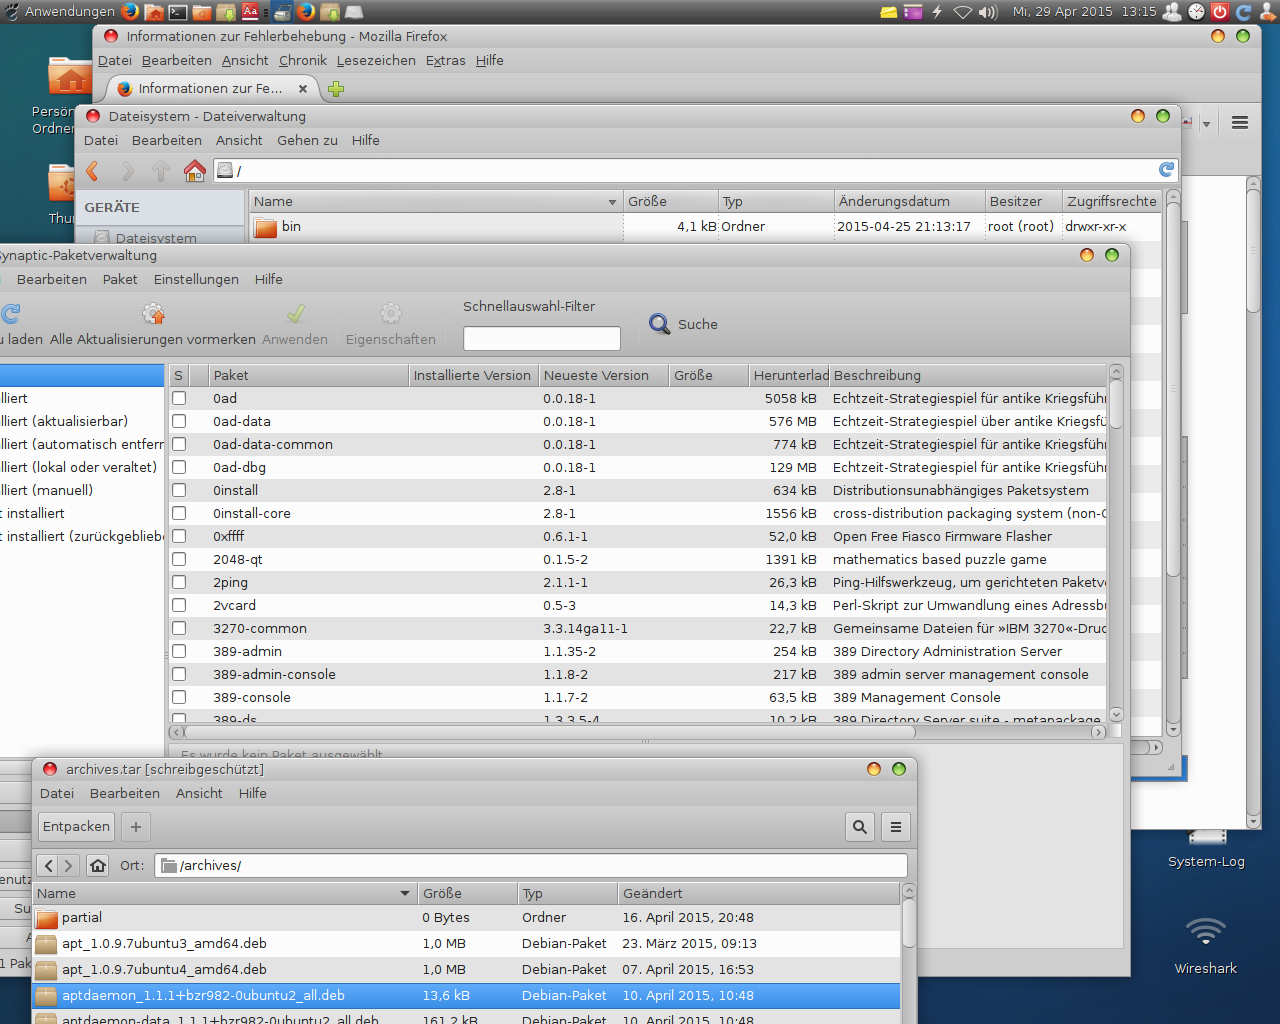Click Synaptic package list horizontal scrollbar

point(550,732)
